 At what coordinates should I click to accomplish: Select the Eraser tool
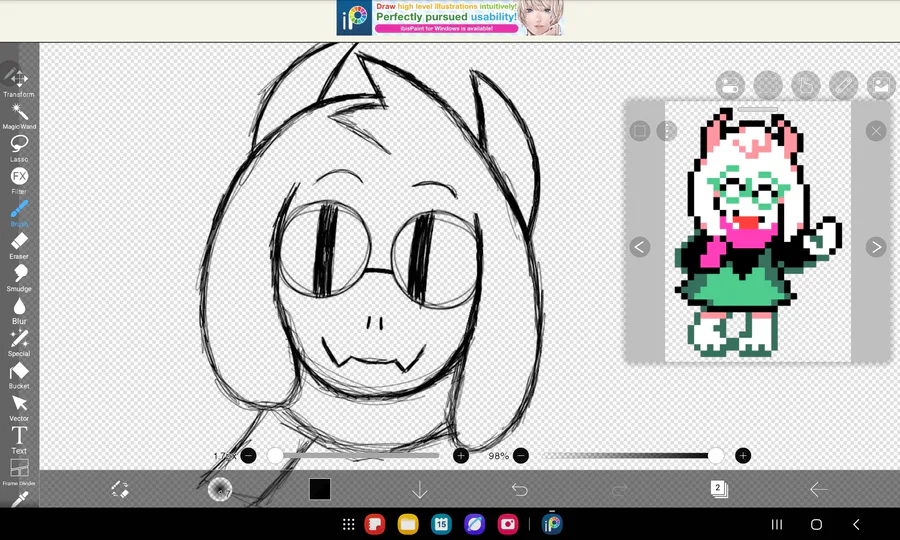click(x=19, y=246)
